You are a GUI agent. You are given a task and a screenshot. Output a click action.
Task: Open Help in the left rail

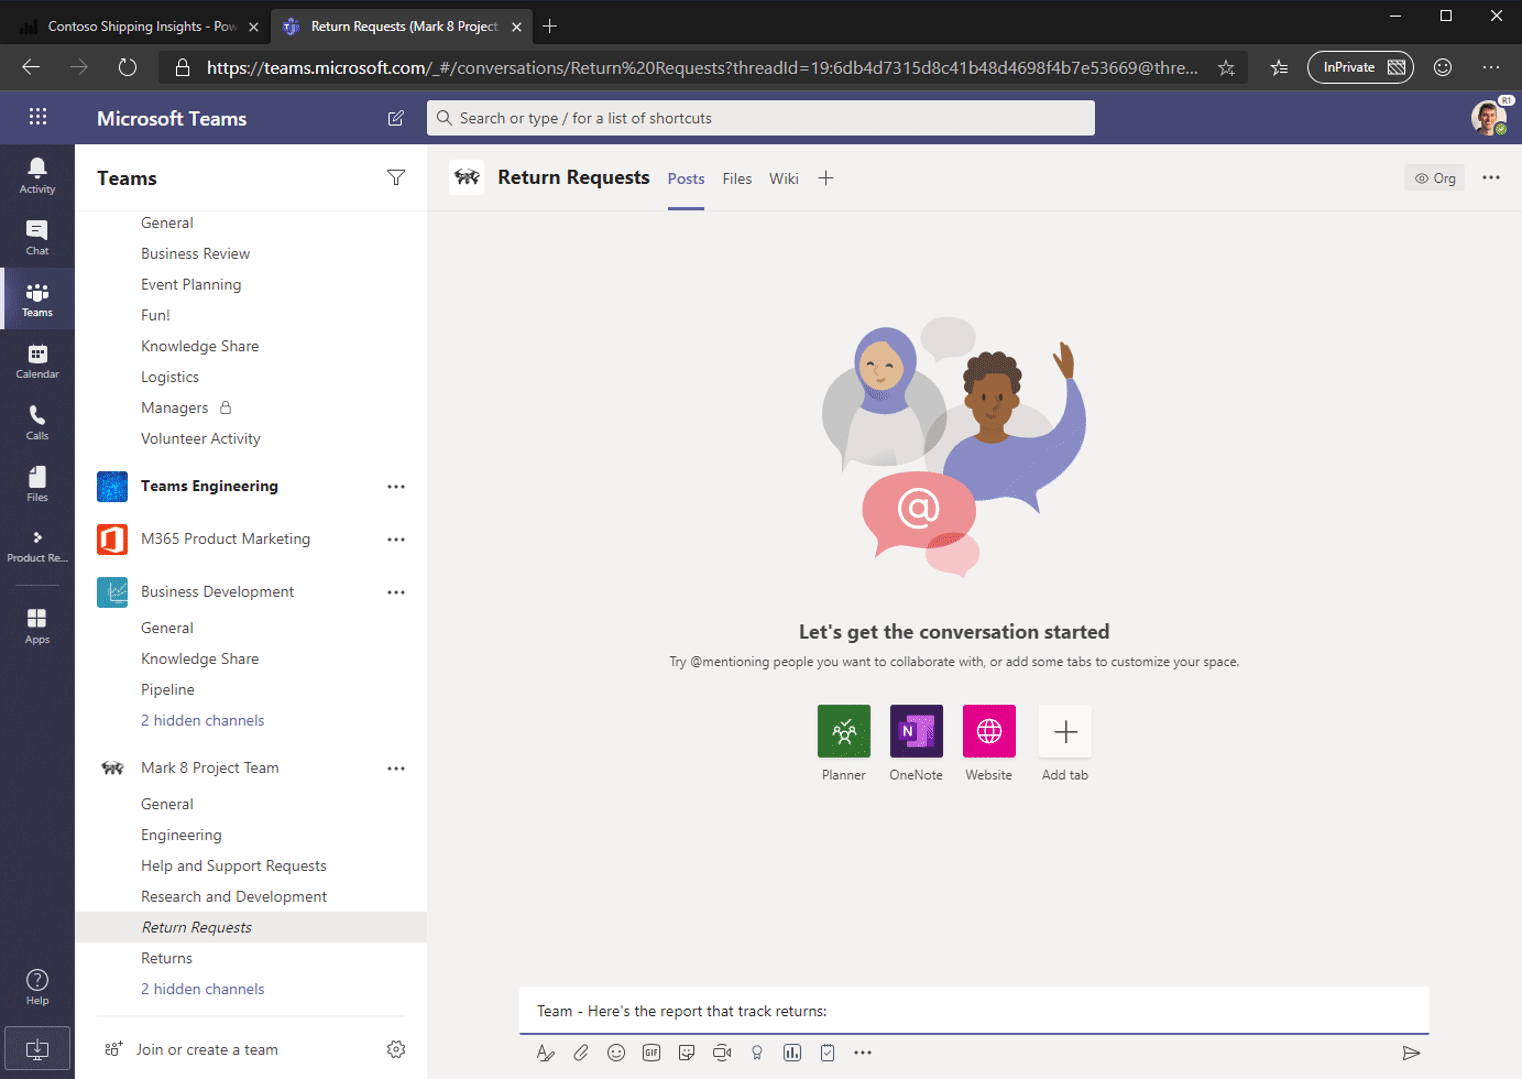pyautogui.click(x=37, y=987)
